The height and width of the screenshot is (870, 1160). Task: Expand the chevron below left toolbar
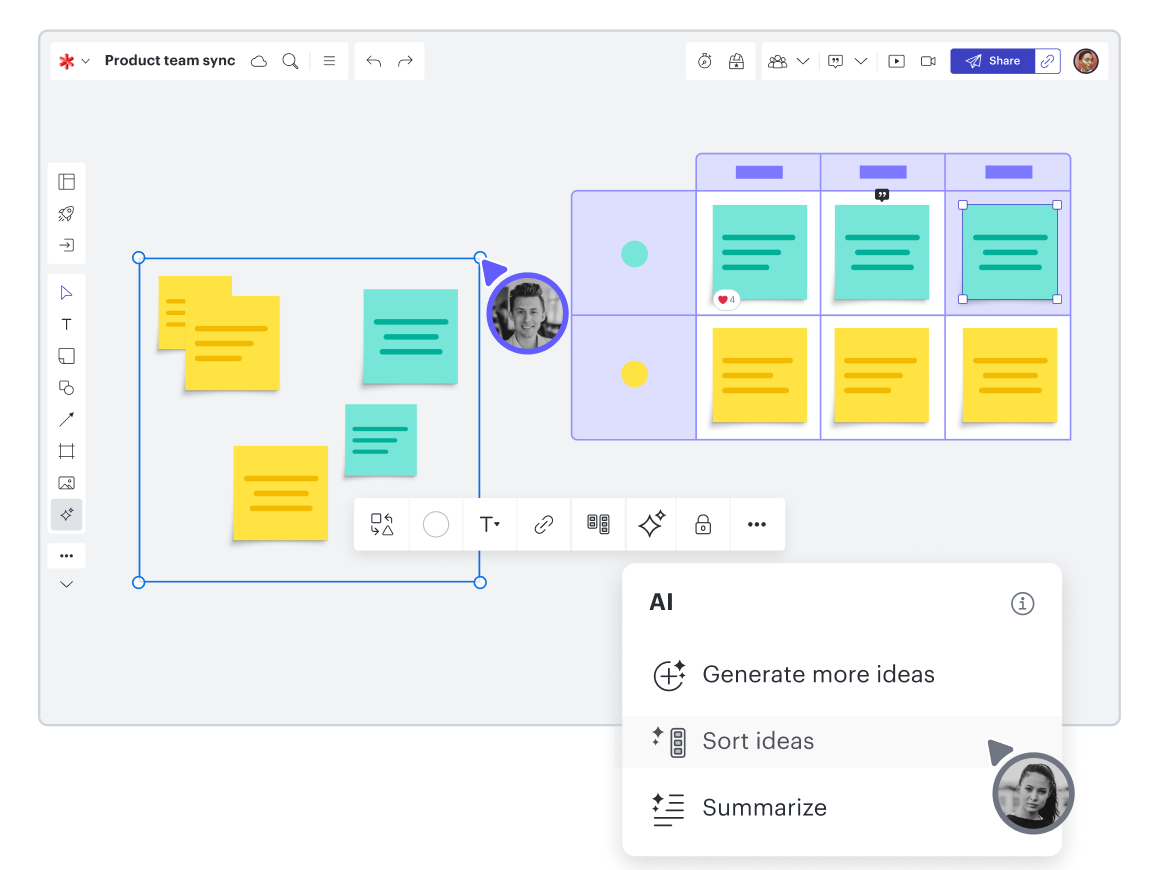pyautogui.click(x=66, y=584)
